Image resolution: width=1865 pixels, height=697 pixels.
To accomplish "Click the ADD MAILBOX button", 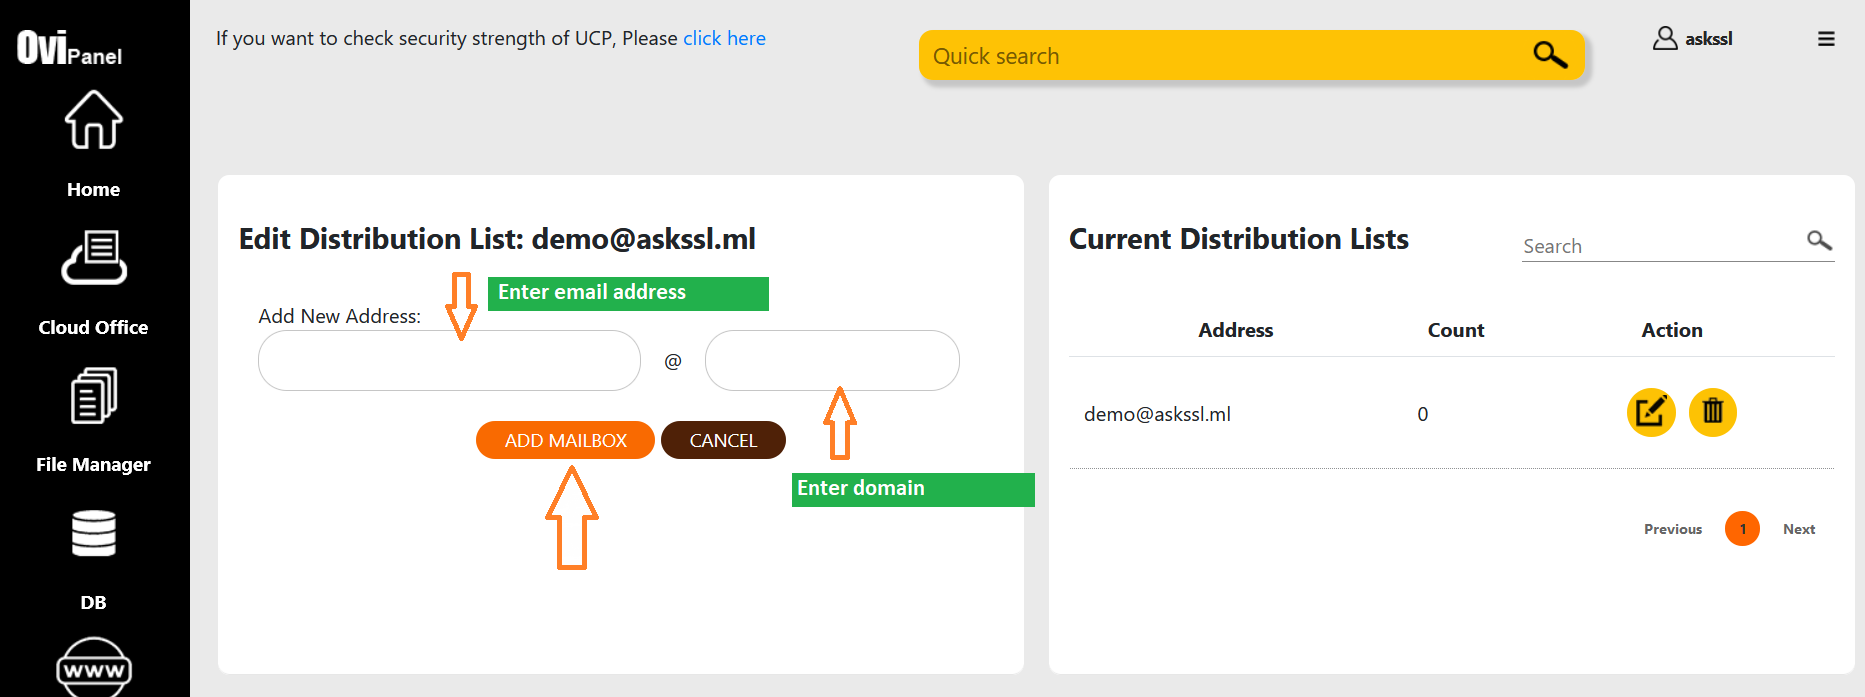I will [x=565, y=440].
